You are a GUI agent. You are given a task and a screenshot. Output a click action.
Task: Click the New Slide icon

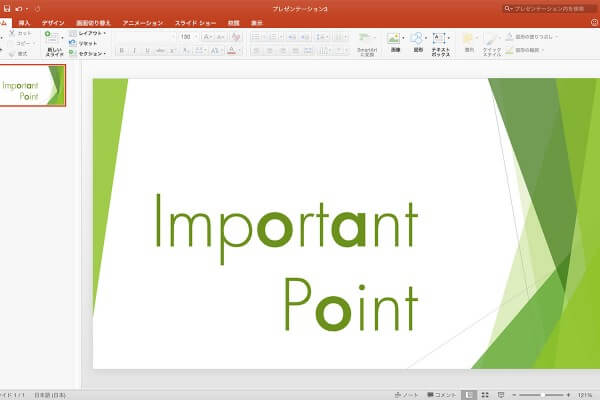tap(51, 38)
